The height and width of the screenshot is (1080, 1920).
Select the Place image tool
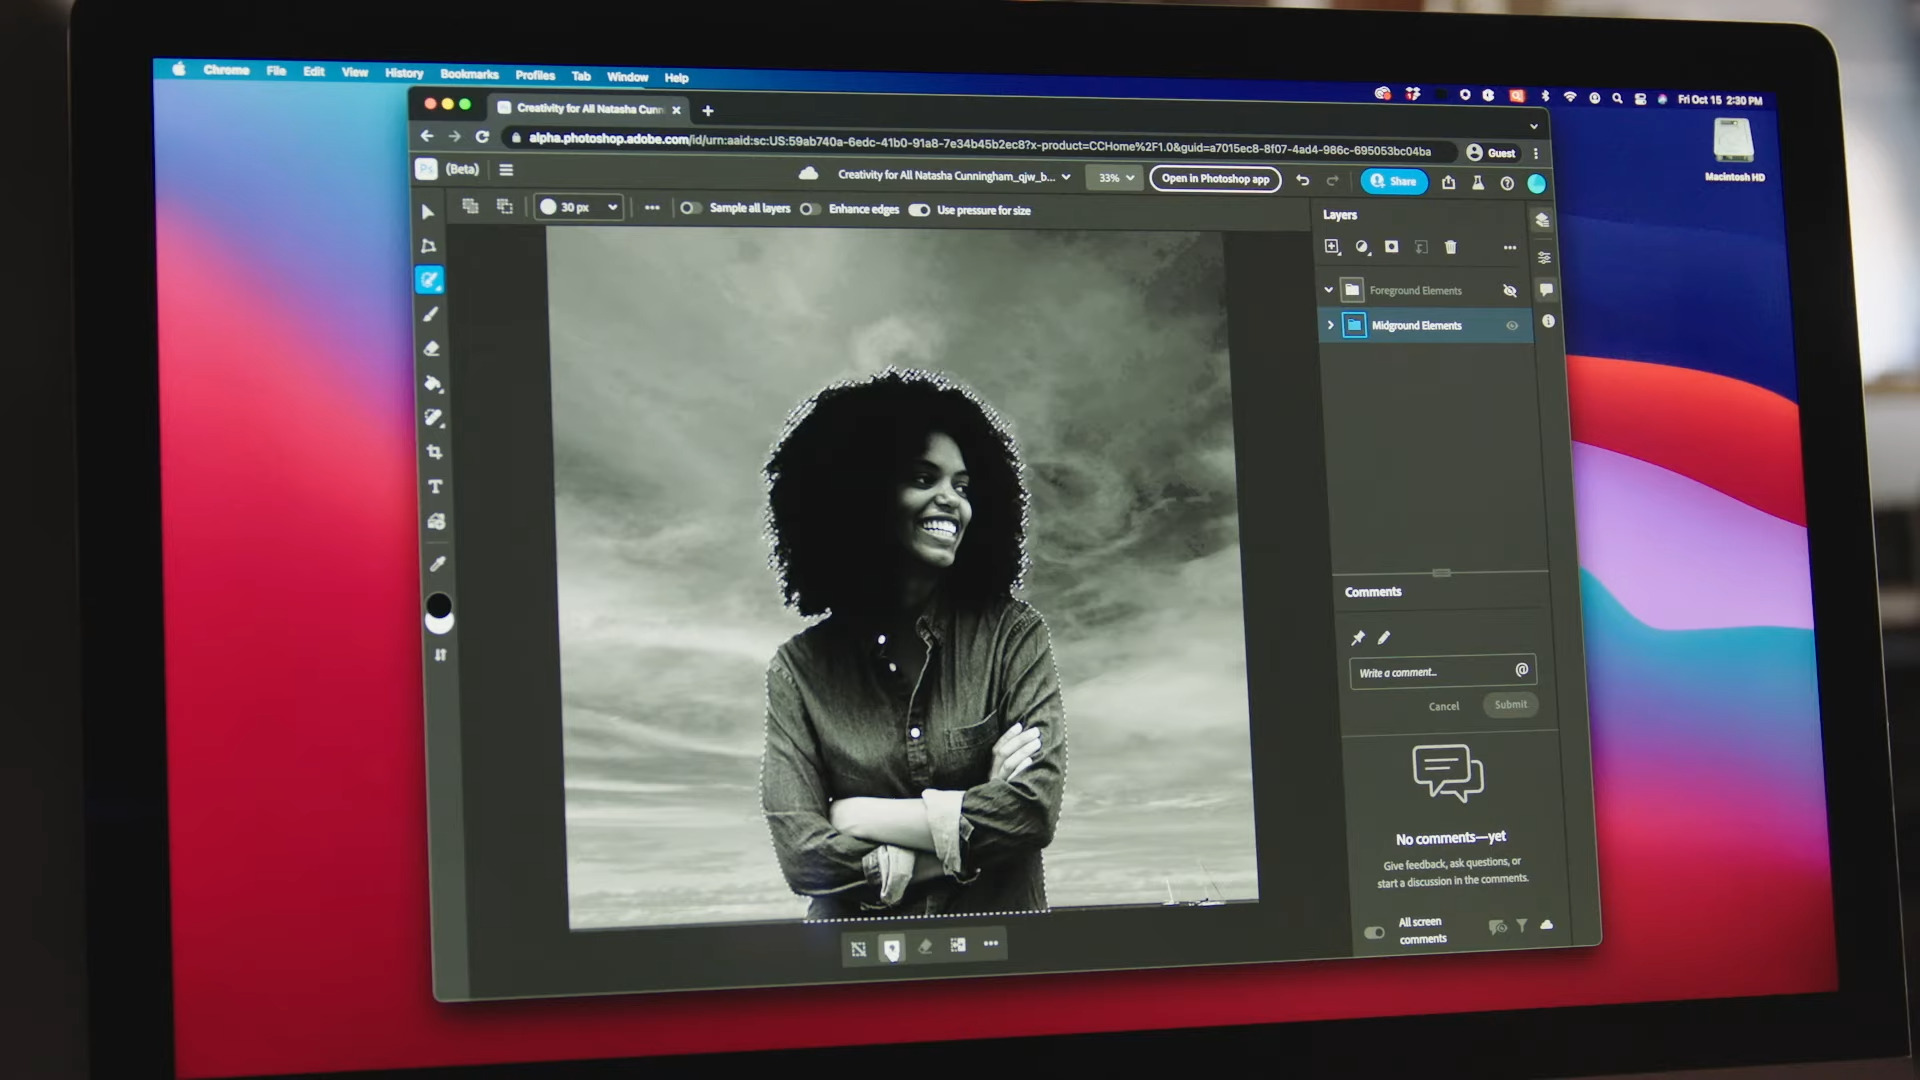click(x=437, y=521)
